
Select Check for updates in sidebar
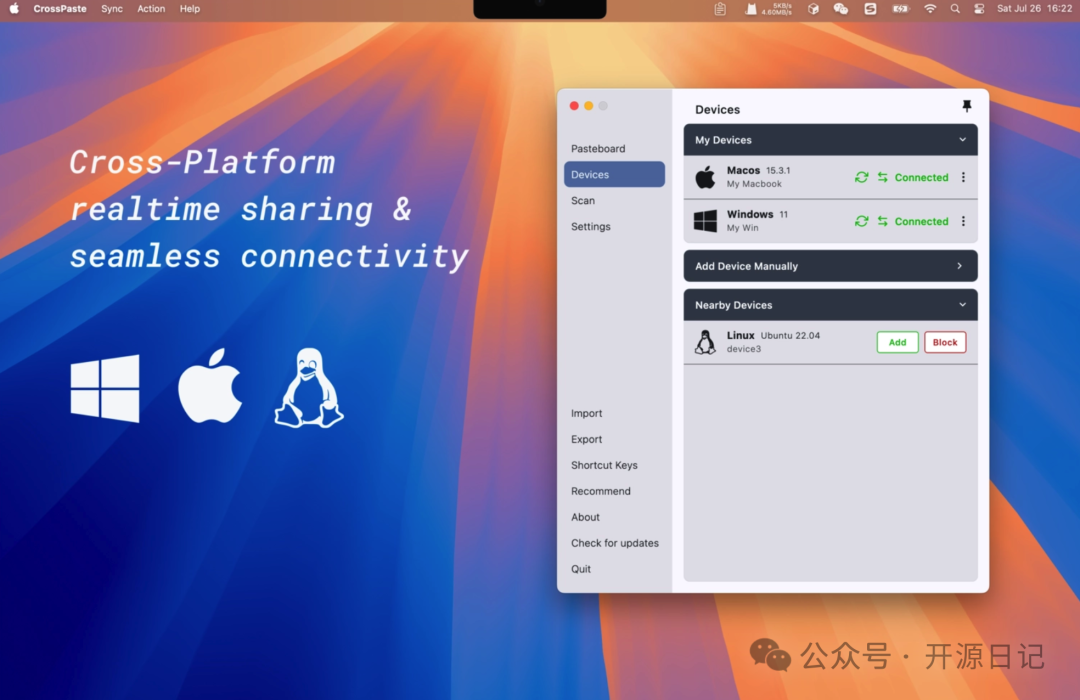point(615,543)
